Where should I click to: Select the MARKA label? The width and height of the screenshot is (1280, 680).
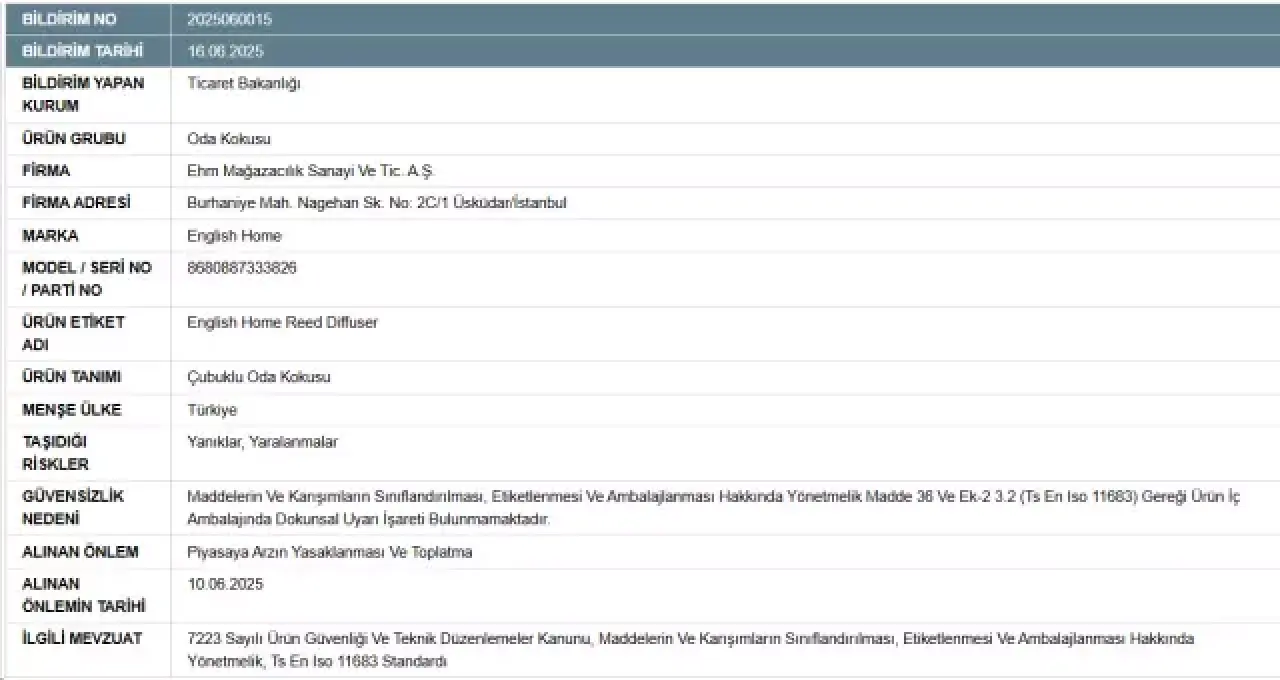click(50, 236)
